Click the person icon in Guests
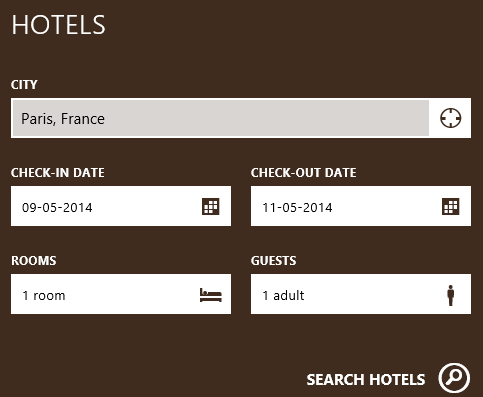Image resolution: width=483 pixels, height=397 pixels. tap(451, 295)
